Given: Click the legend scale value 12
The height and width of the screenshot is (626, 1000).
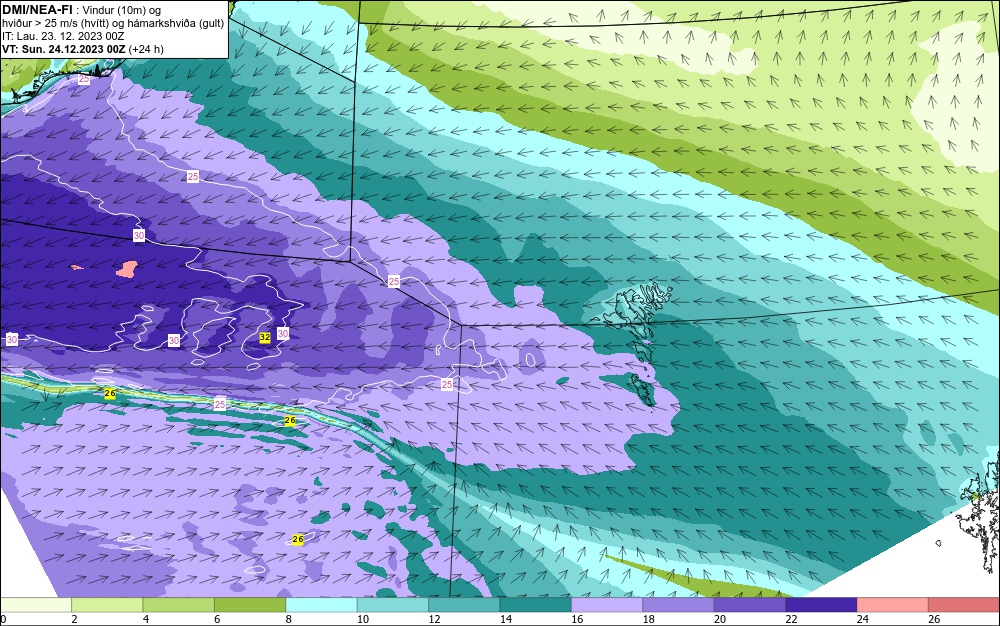Looking at the screenshot, I should (x=434, y=619).
